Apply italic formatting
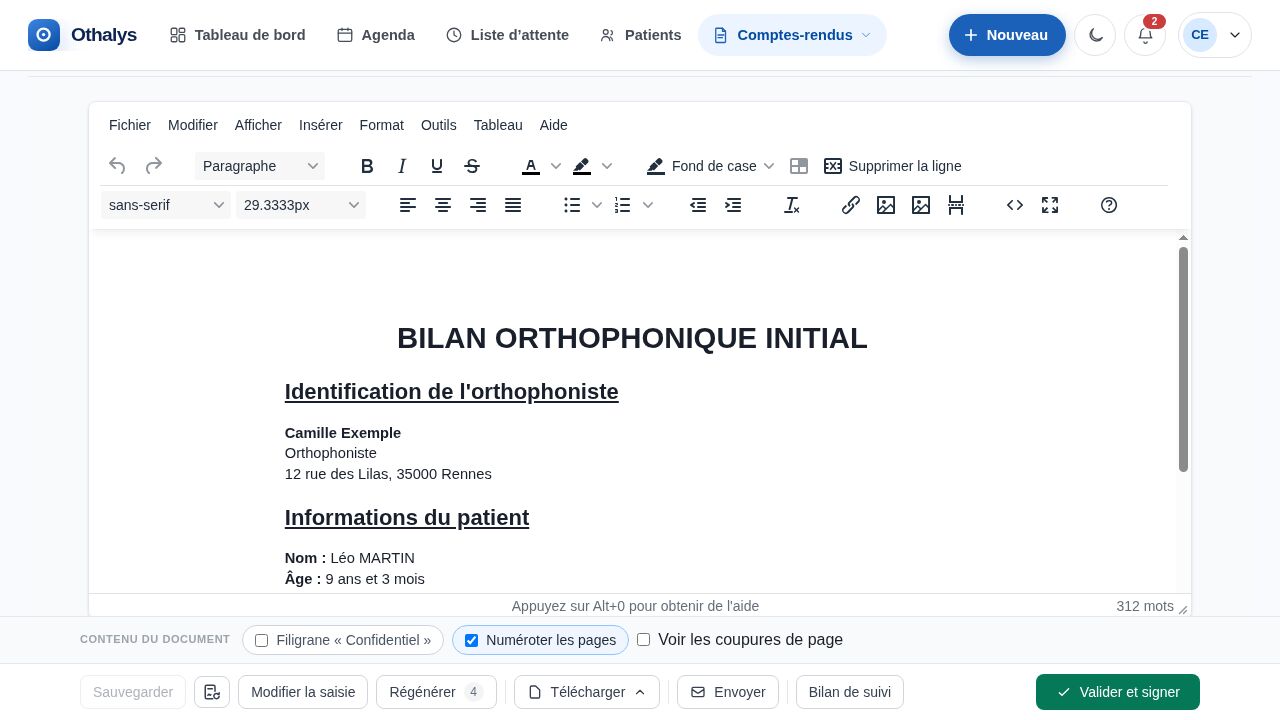Image resolution: width=1280 pixels, height=720 pixels. tap(402, 166)
